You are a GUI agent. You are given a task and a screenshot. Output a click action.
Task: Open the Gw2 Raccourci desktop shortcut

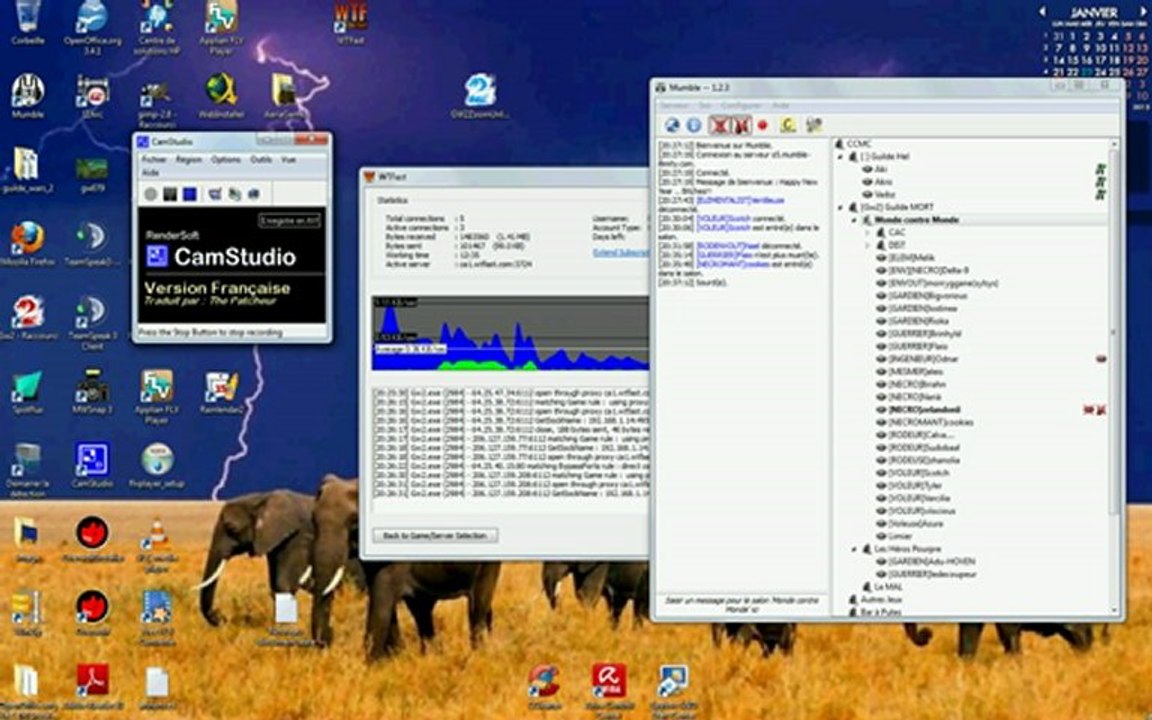(27, 317)
